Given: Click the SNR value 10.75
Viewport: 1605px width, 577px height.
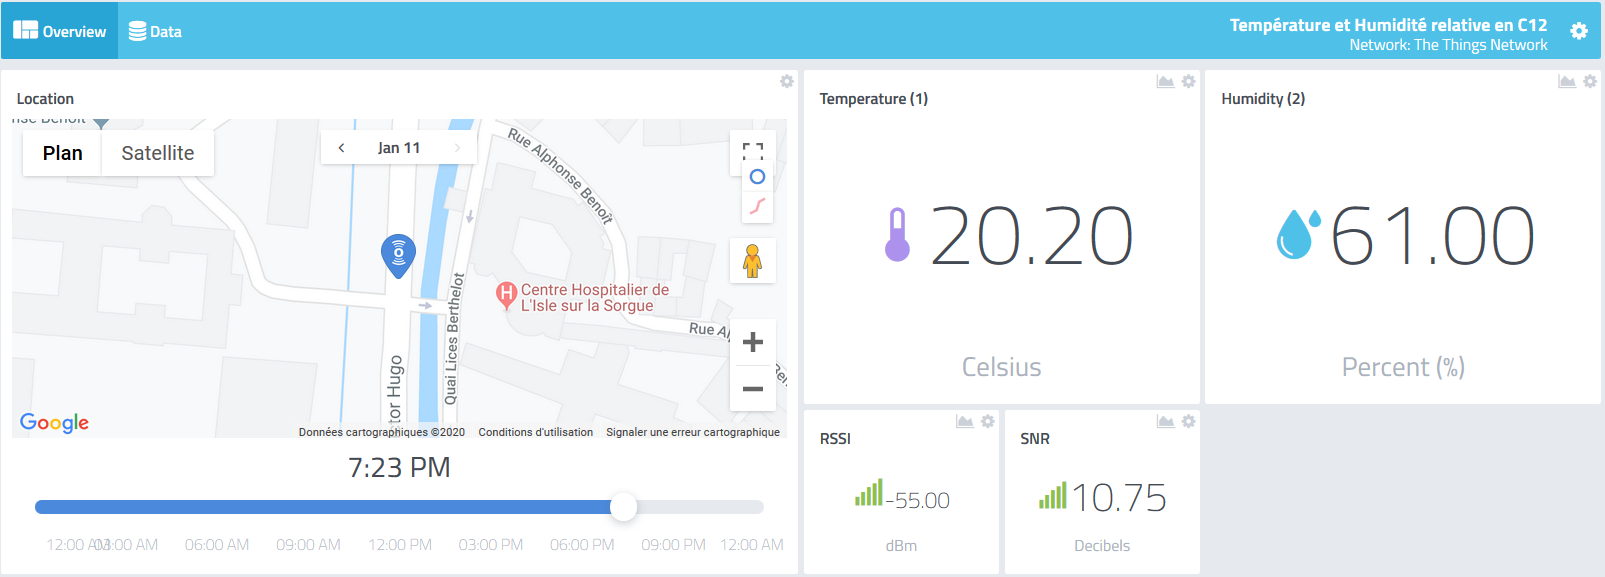Looking at the screenshot, I should pos(1119,498).
